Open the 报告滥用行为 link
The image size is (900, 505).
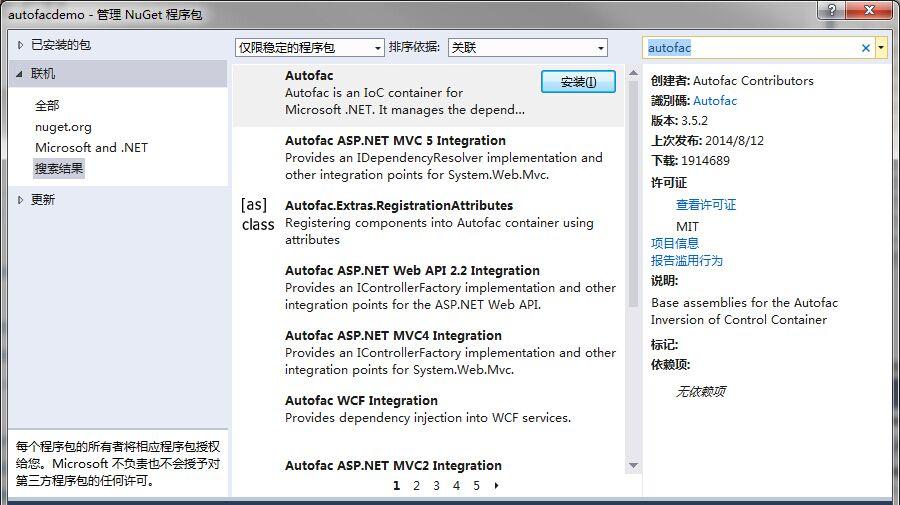(686, 261)
